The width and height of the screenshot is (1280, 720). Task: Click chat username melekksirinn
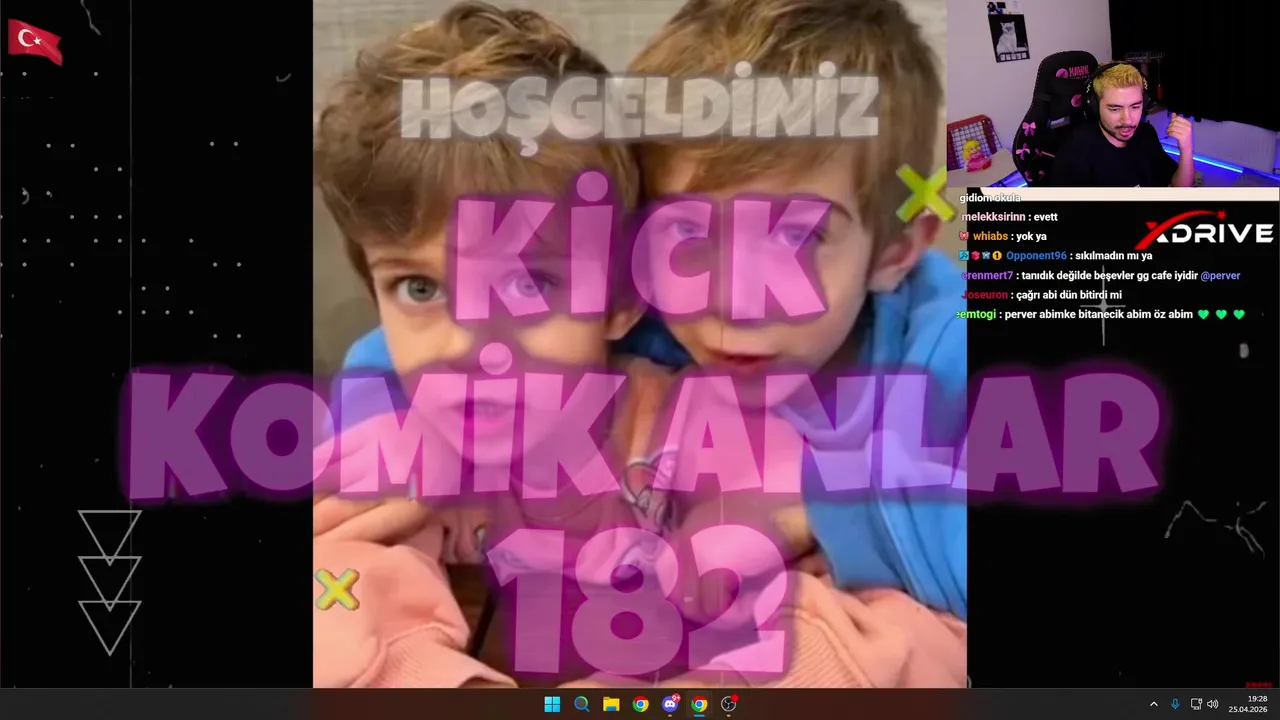tap(993, 217)
